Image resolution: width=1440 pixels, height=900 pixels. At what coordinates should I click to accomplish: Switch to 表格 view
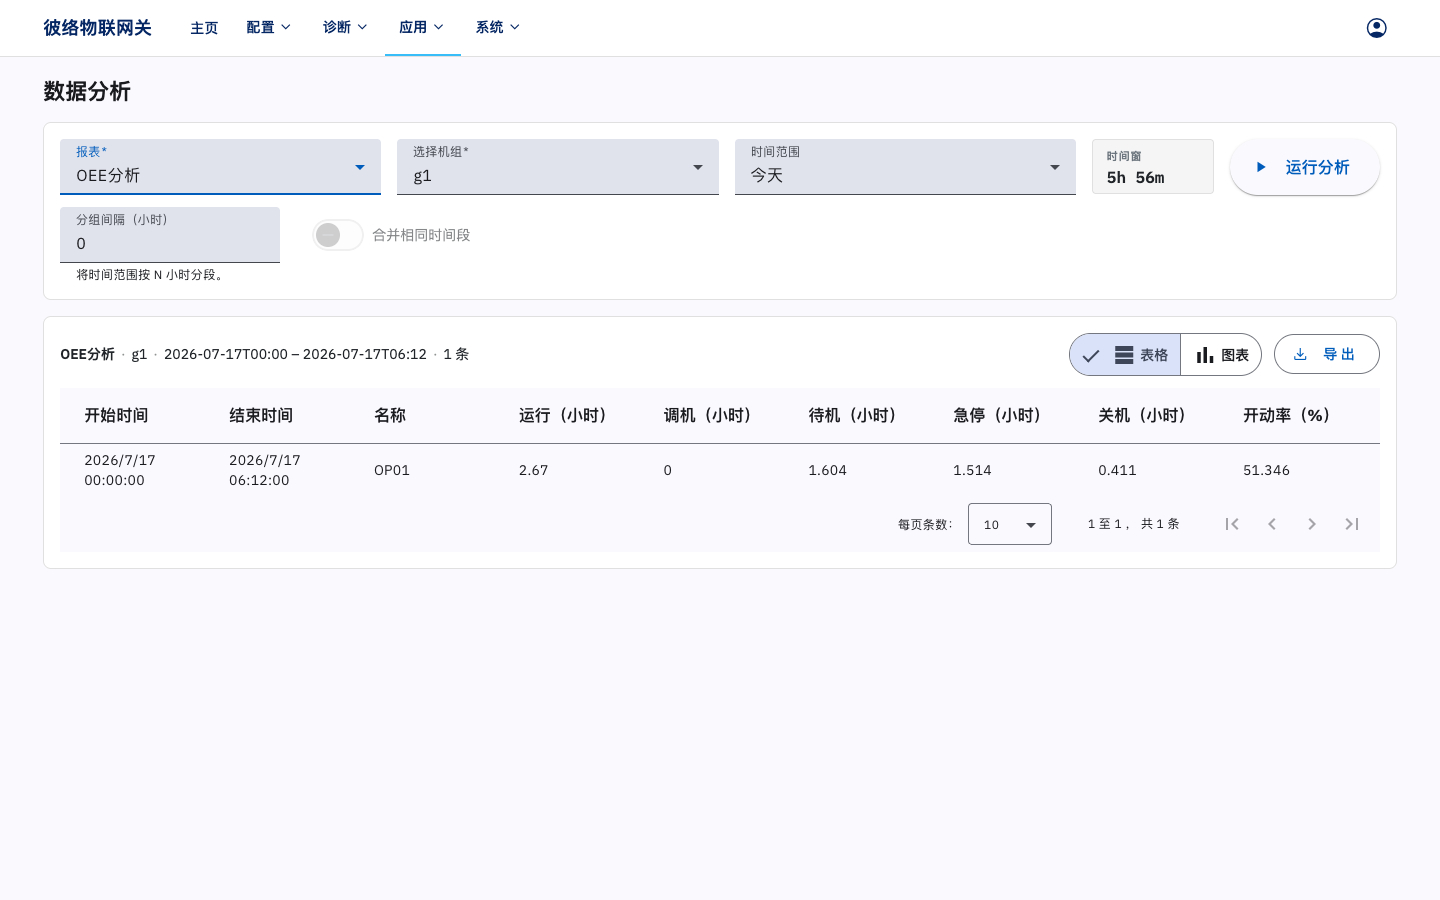[x=1125, y=355]
